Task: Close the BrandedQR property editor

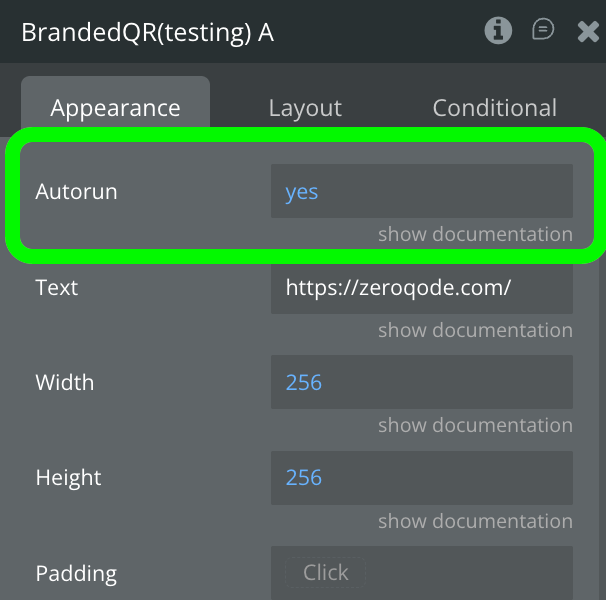Action: [x=589, y=32]
